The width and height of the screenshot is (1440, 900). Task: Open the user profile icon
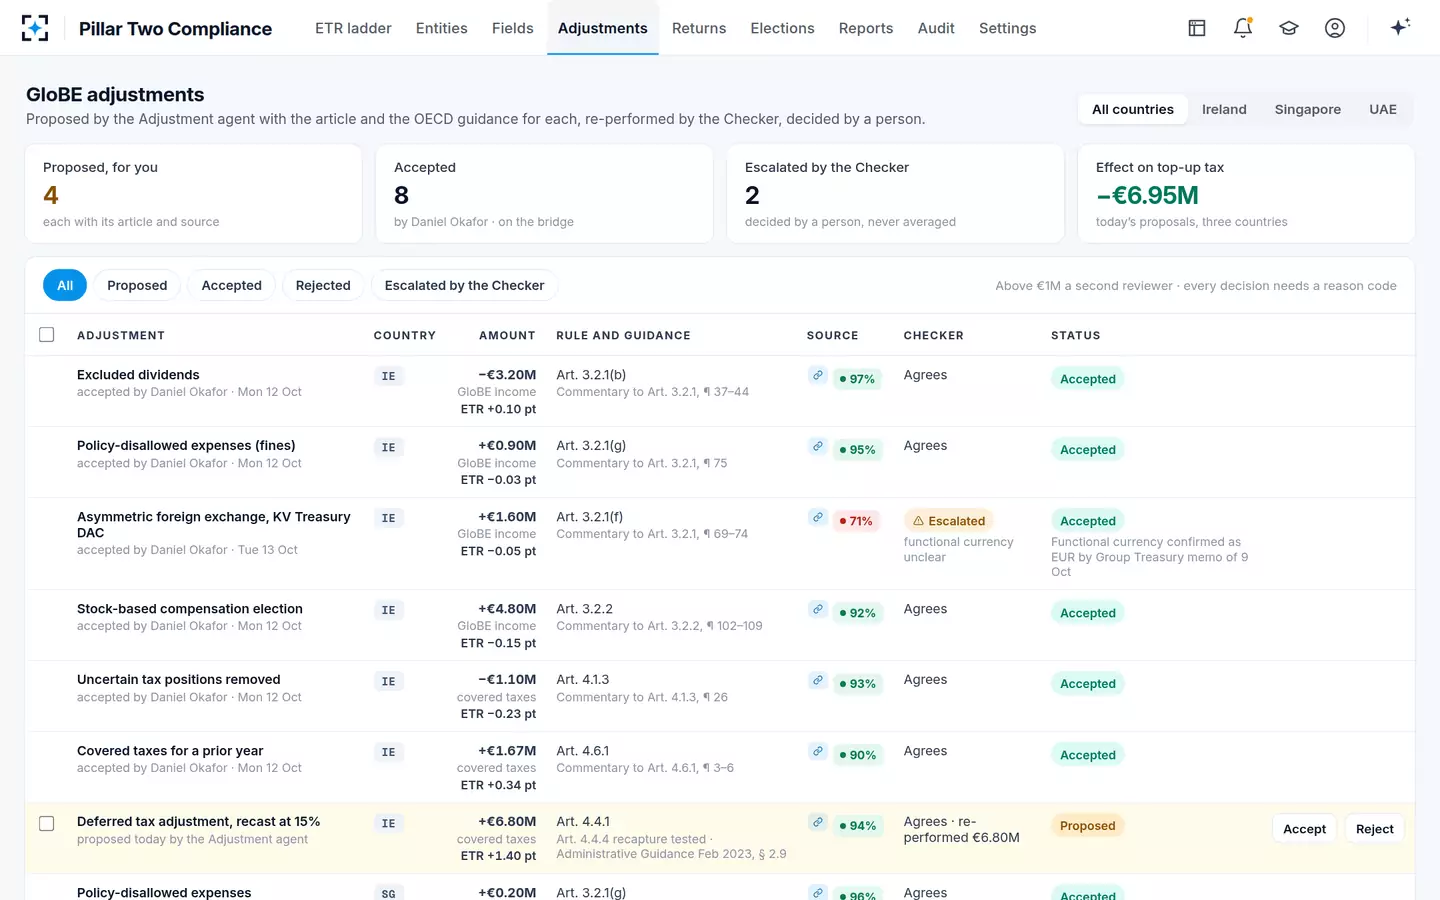coord(1335,28)
